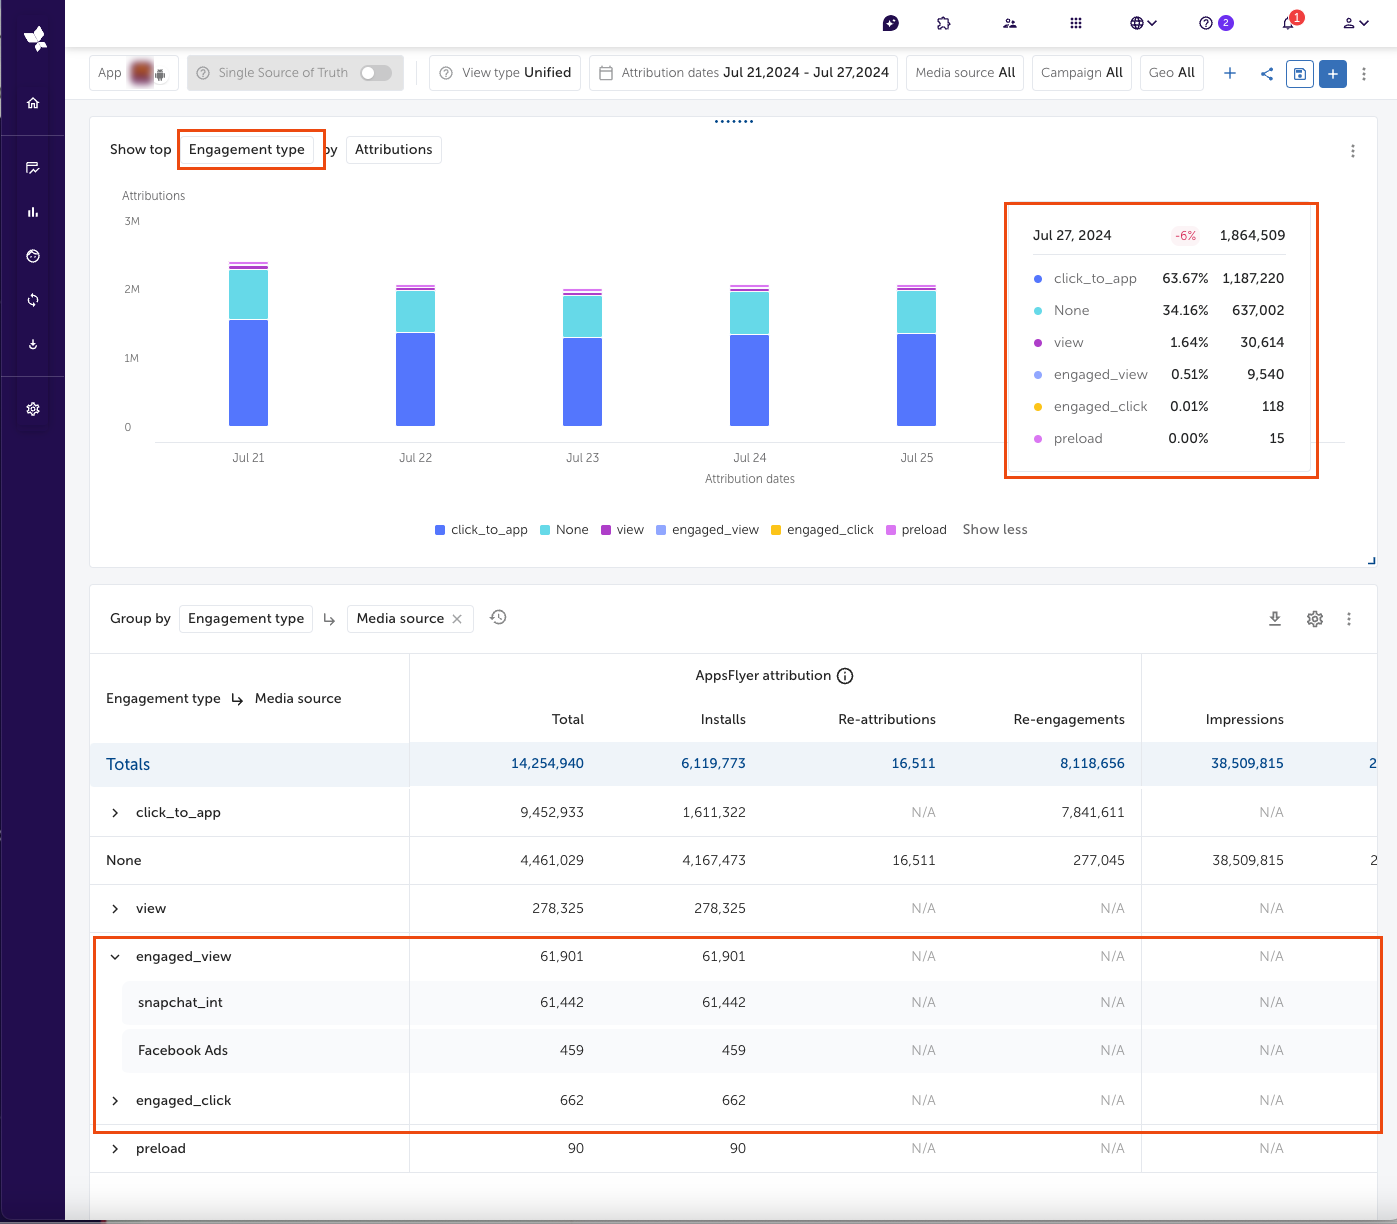This screenshot has width=1397, height=1224.
Task: Click Show less in chart legend
Action: [x=994, y=530]
